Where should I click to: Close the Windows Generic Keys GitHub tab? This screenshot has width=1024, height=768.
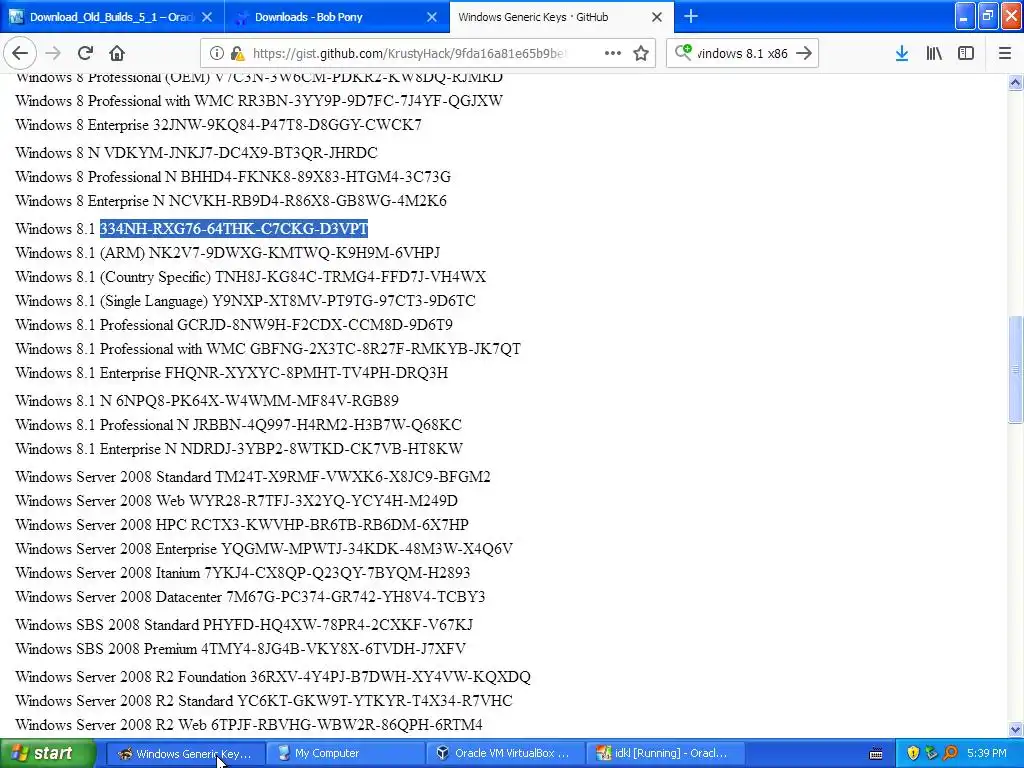click(x=657, y=17)
